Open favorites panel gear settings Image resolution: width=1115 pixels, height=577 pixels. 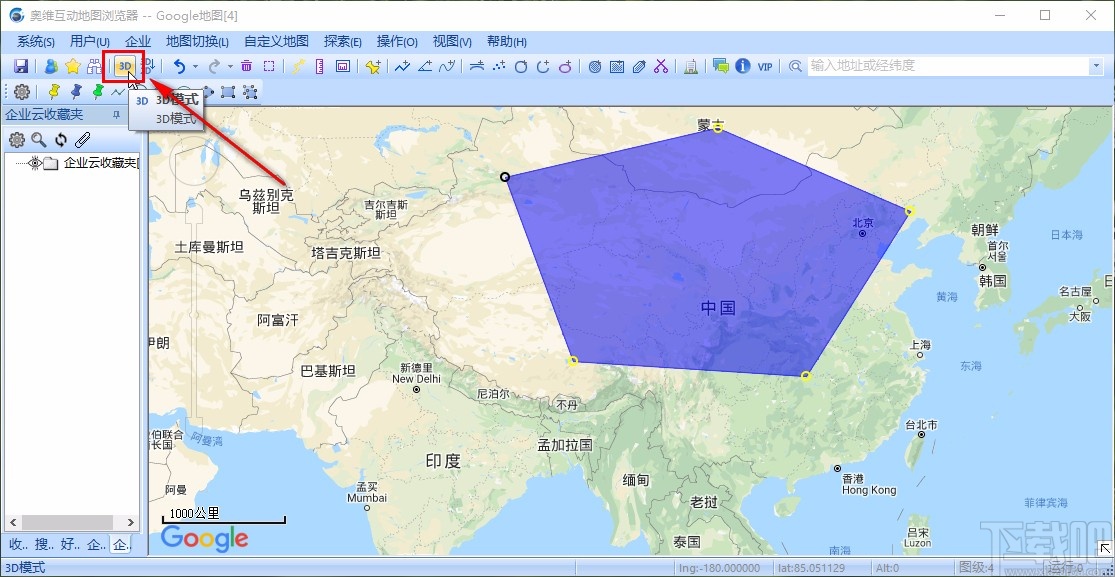click(x=16, y=140)
